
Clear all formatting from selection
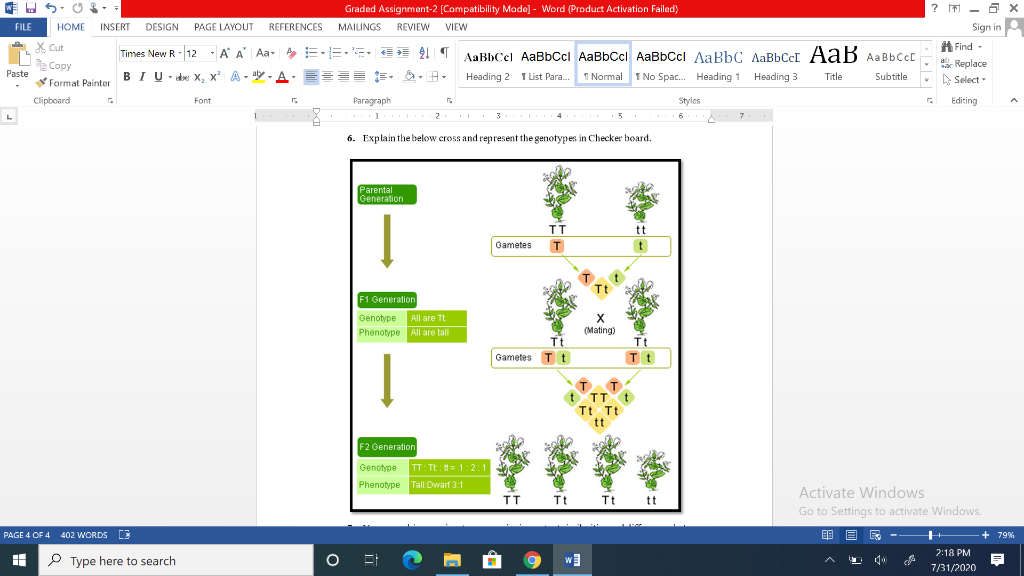pos(290,54)
